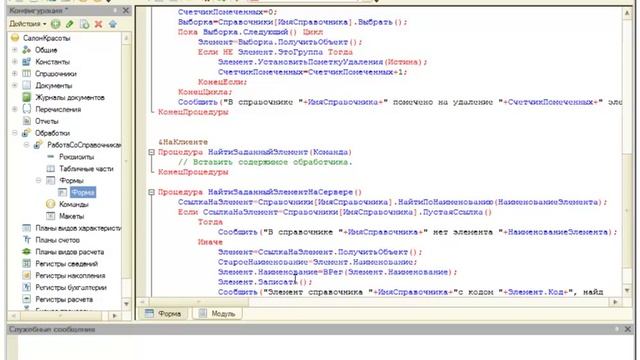Image resolution: width=640 pixels, height=360 pixels.
Task: Click the Отчеты node icon
Action: point(27,121)
